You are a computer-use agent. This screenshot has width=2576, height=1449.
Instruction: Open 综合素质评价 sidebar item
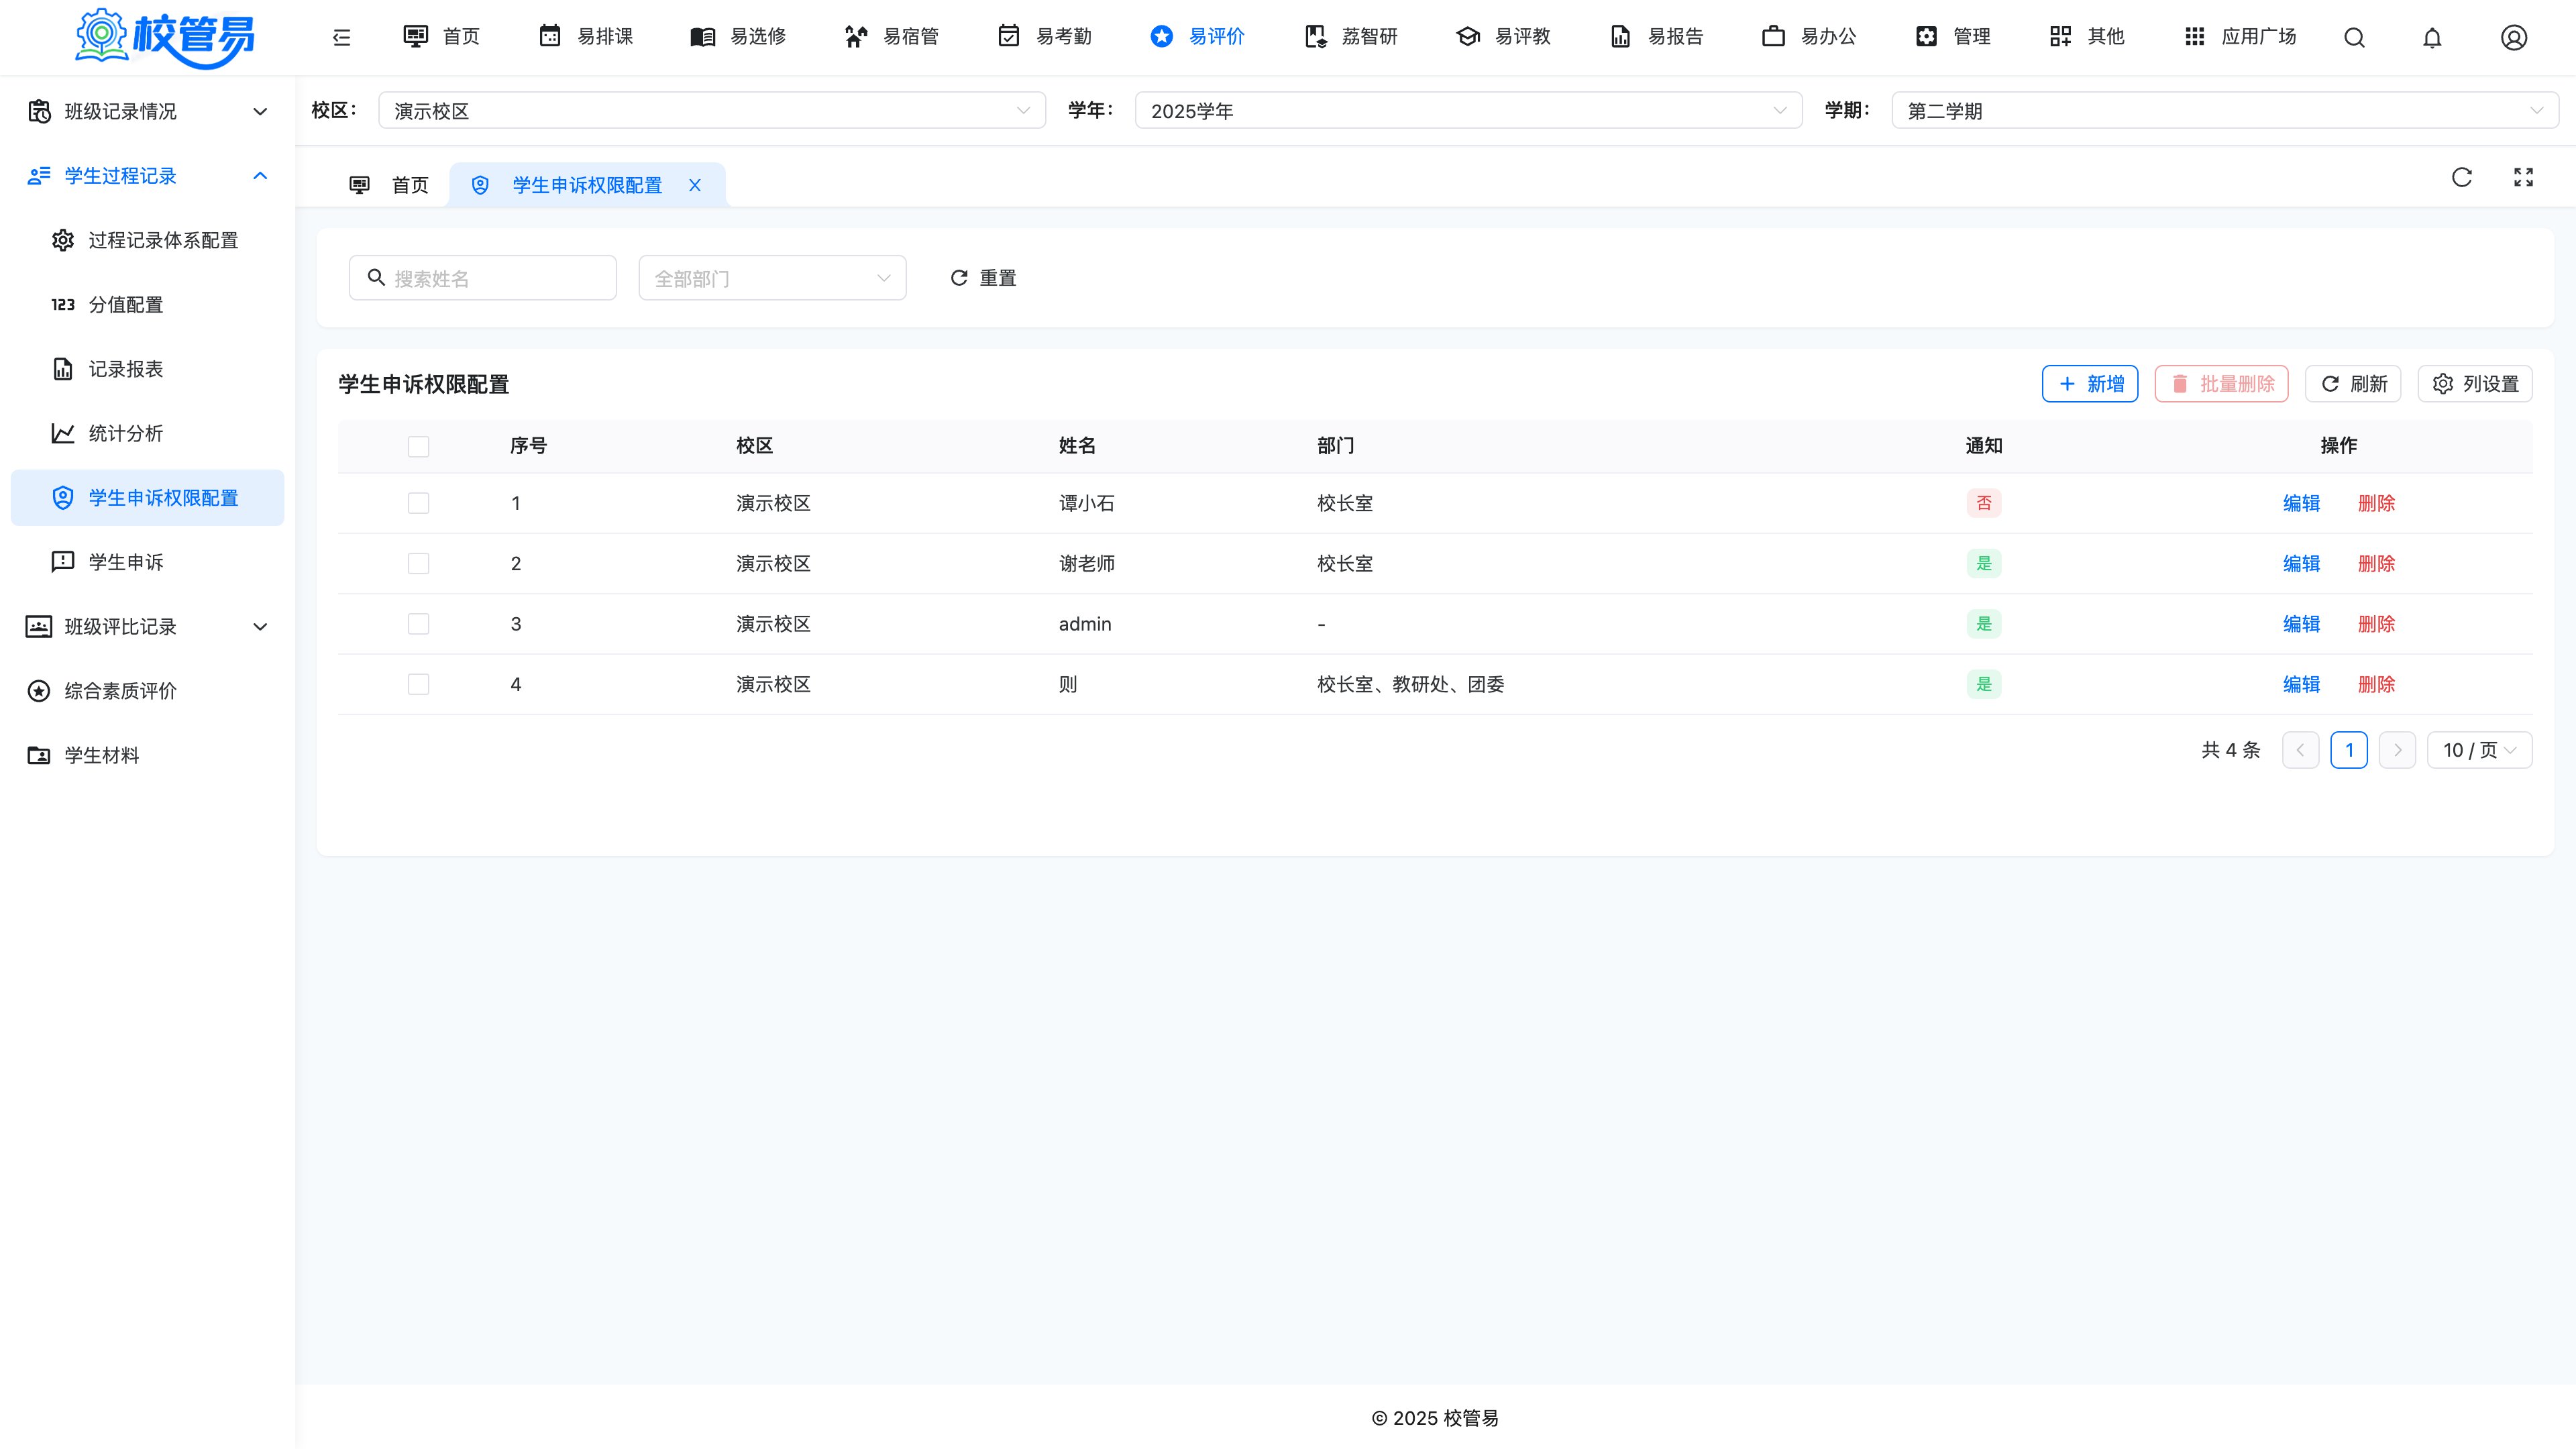click(x=148, y=691)
